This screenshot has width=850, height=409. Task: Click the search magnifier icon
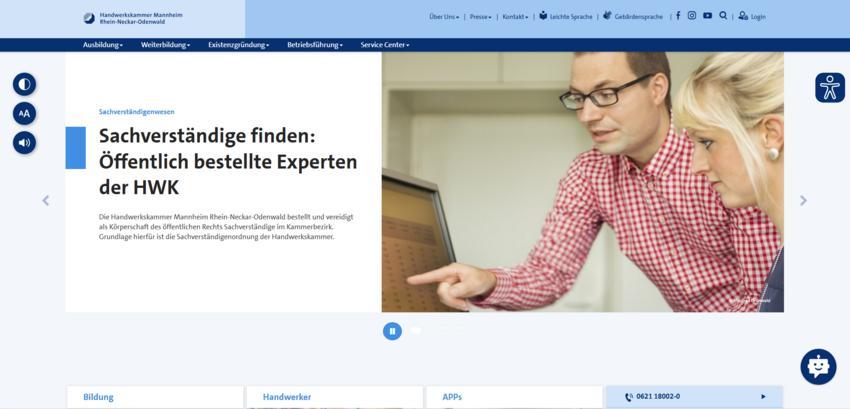pyautogui.click(x=723, y=16)
